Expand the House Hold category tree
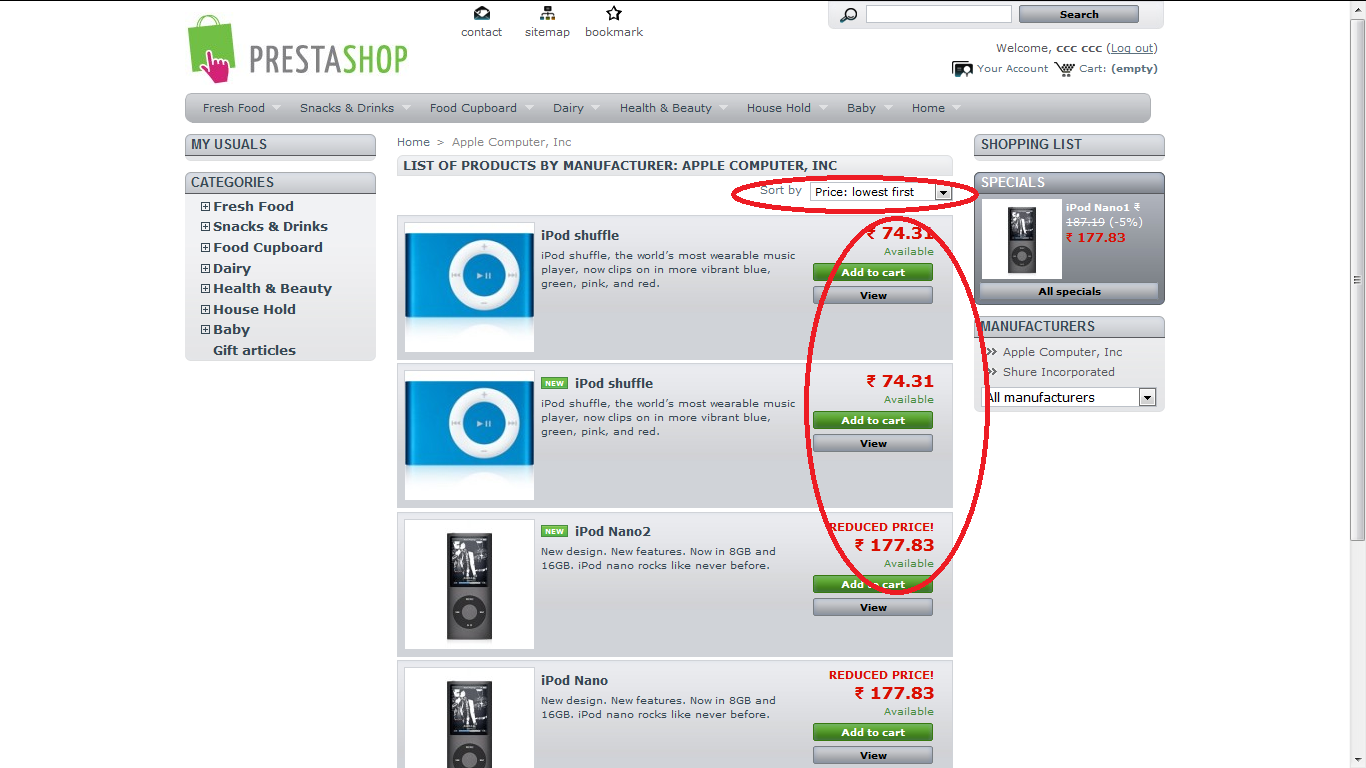 [205, 310]
